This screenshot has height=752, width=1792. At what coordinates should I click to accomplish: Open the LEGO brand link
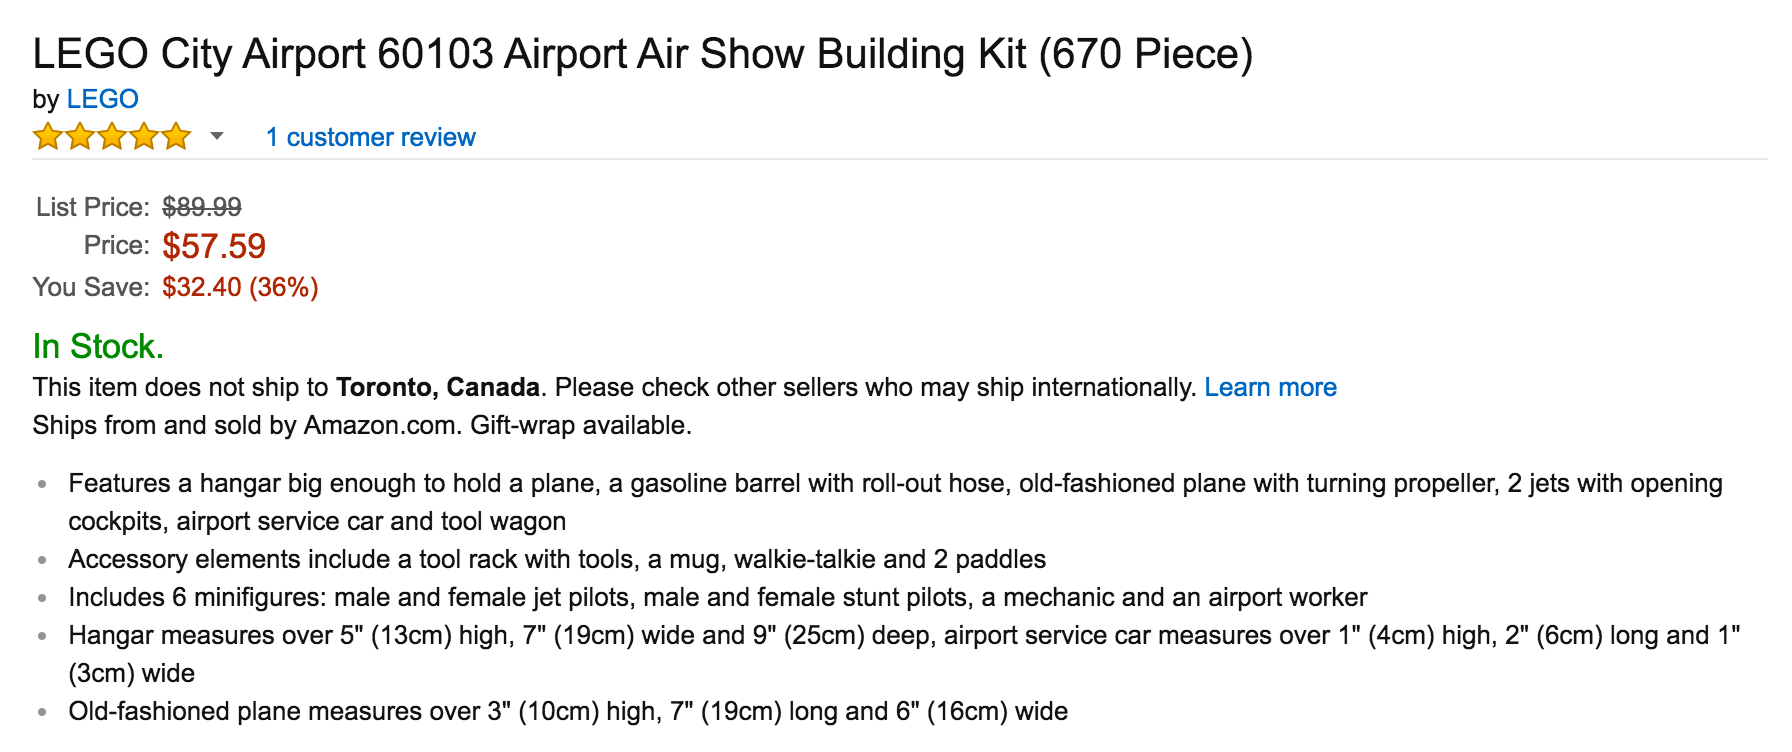click(102, 99)
